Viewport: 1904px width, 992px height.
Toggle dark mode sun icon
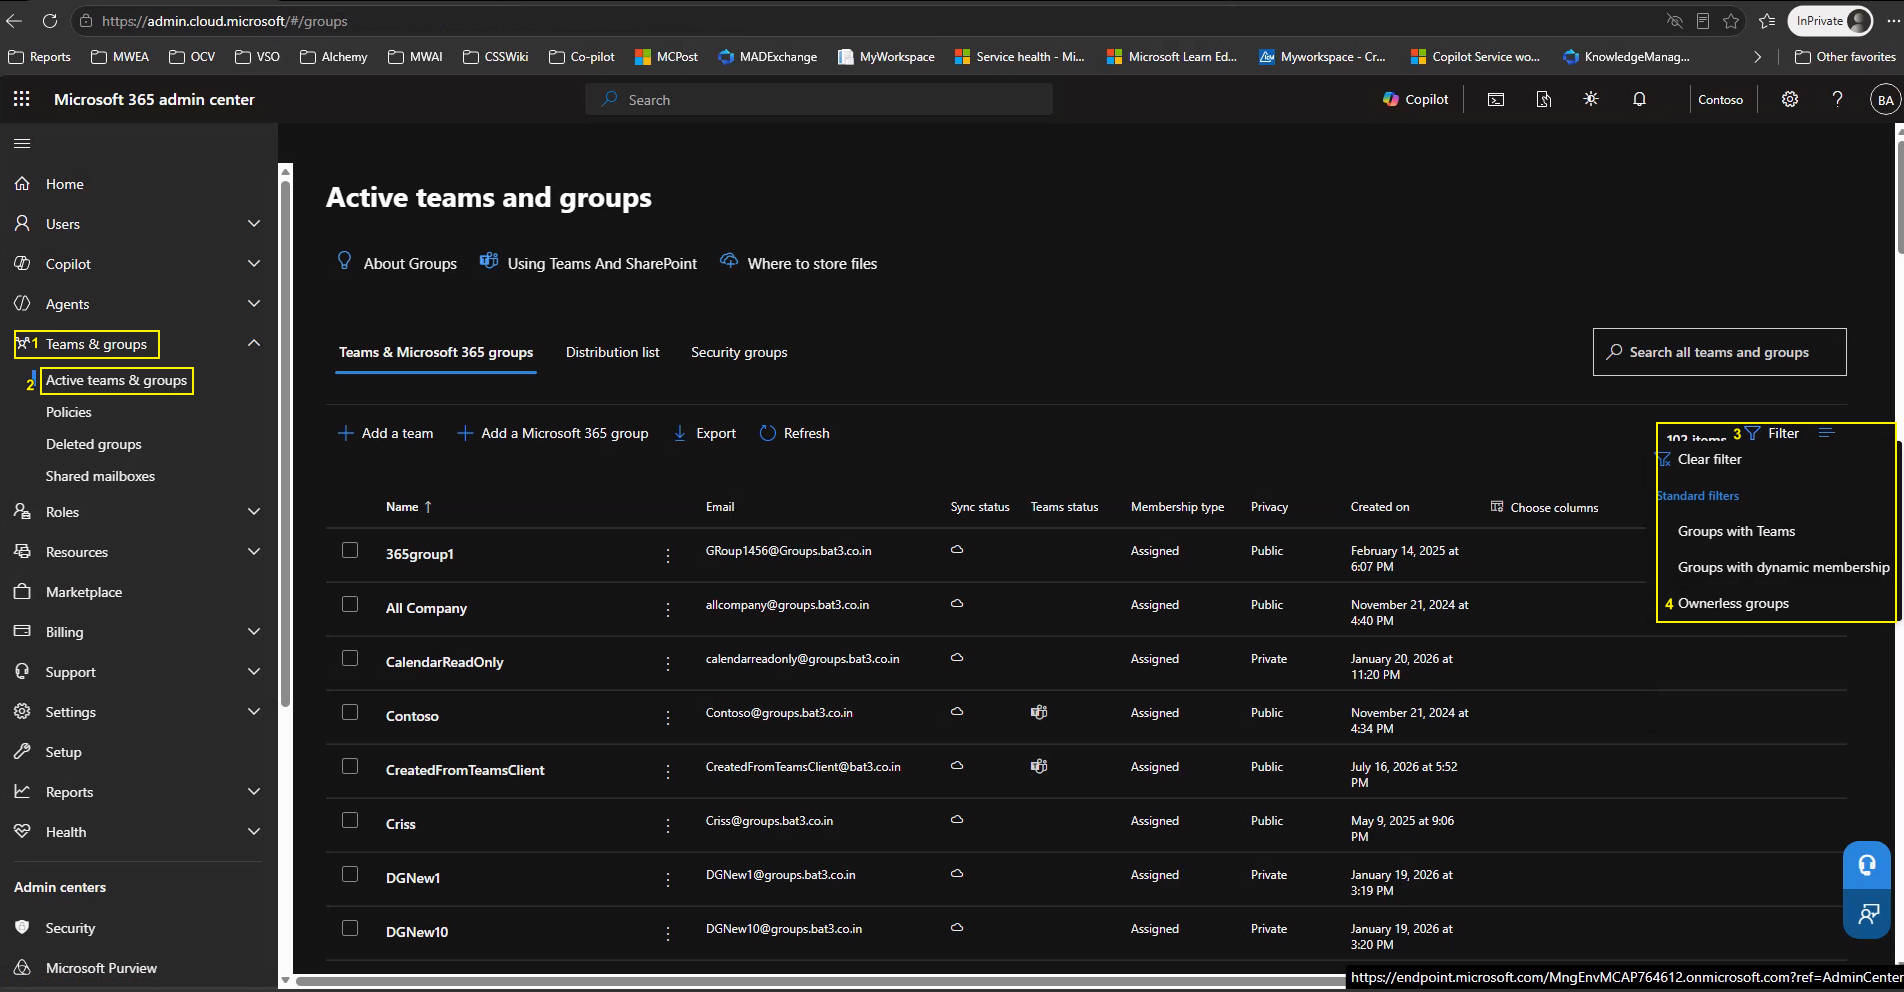1591,99
